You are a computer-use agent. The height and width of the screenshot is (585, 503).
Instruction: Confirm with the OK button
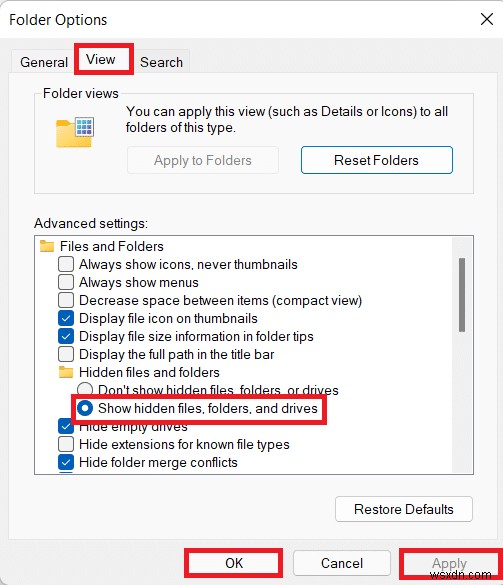point(234,563)
